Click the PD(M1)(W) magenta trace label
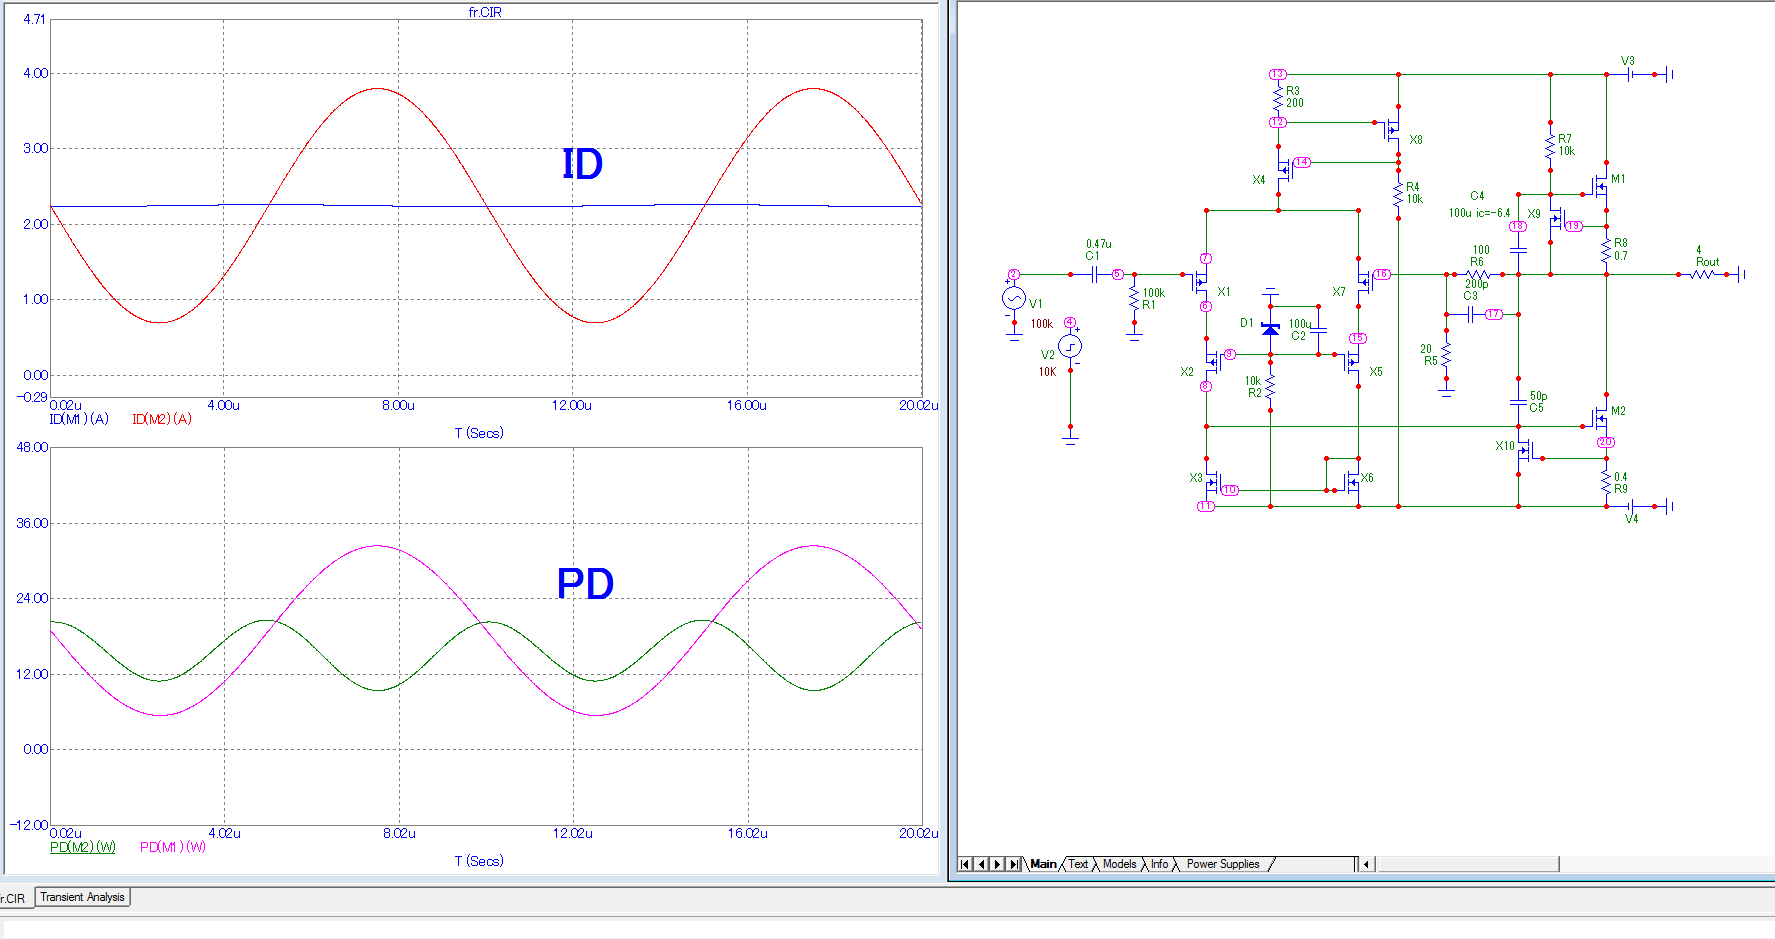The image size is (1775, 939). [172, 847]
